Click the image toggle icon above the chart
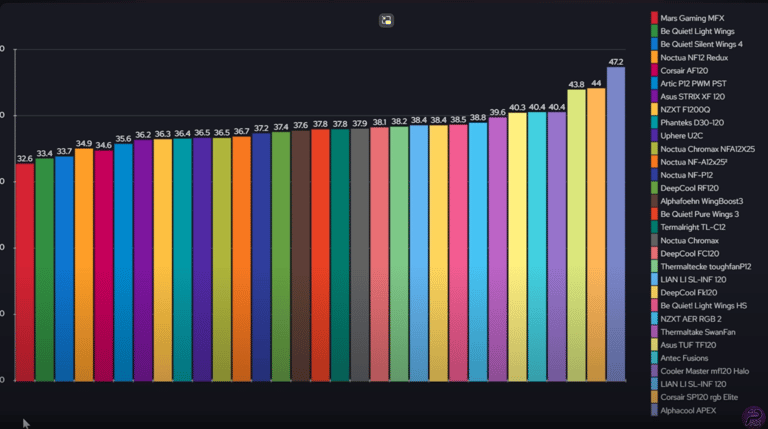This screenshot has width=768, height=429. pos(386,21)
